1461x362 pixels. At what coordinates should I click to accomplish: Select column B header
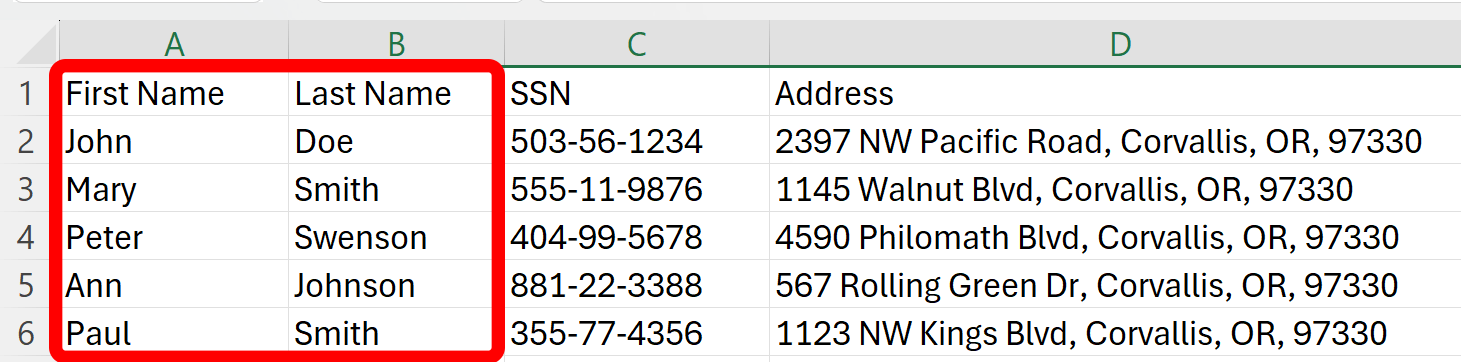[397, 44]
